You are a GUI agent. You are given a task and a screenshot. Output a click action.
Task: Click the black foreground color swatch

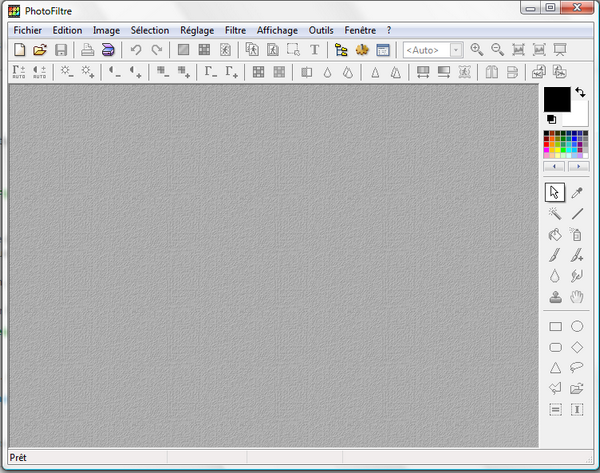[555, 97]
